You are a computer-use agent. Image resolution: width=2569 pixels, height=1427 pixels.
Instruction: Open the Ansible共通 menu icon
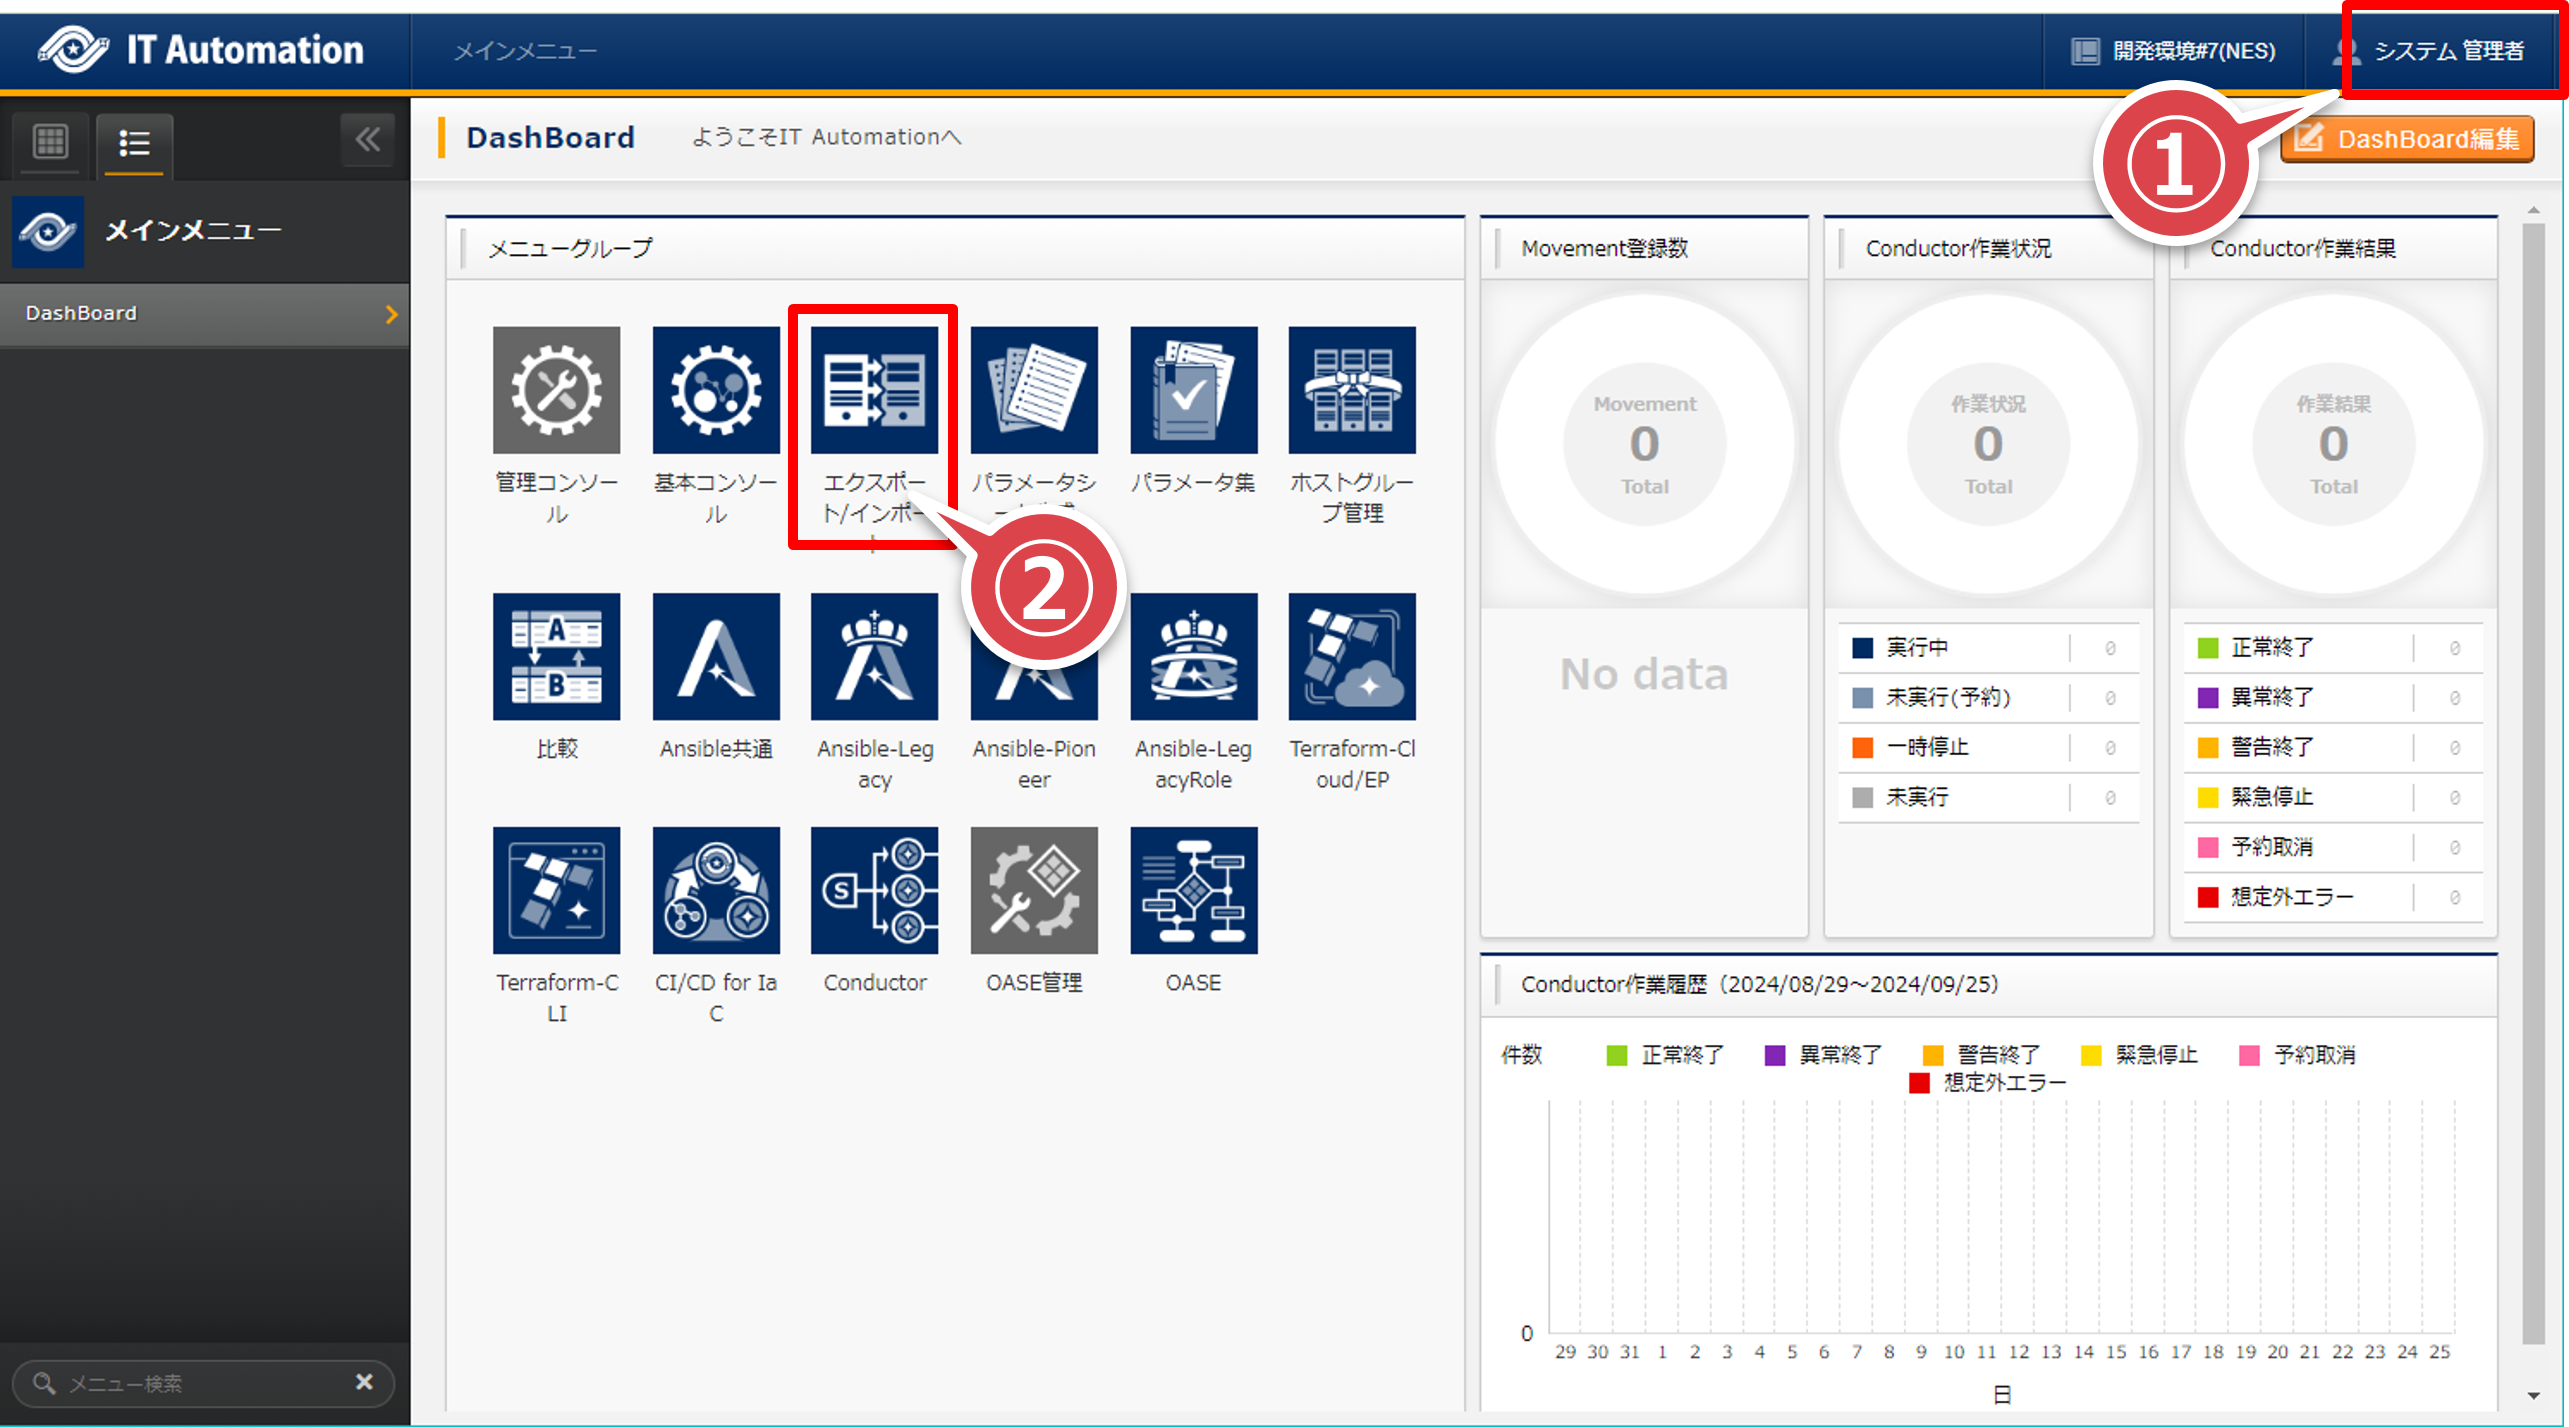click(715, 656)
